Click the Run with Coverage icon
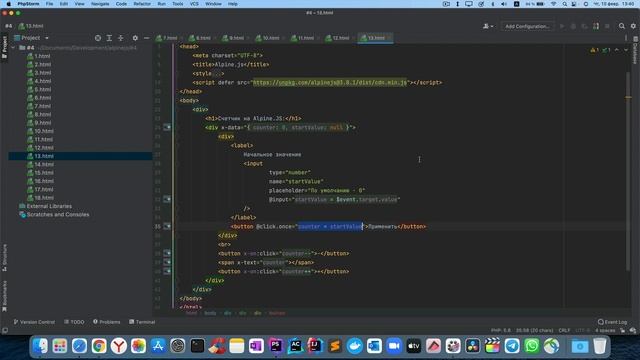Image resolution: width=640 pixels, height=360 pixels. pos(584,26)
